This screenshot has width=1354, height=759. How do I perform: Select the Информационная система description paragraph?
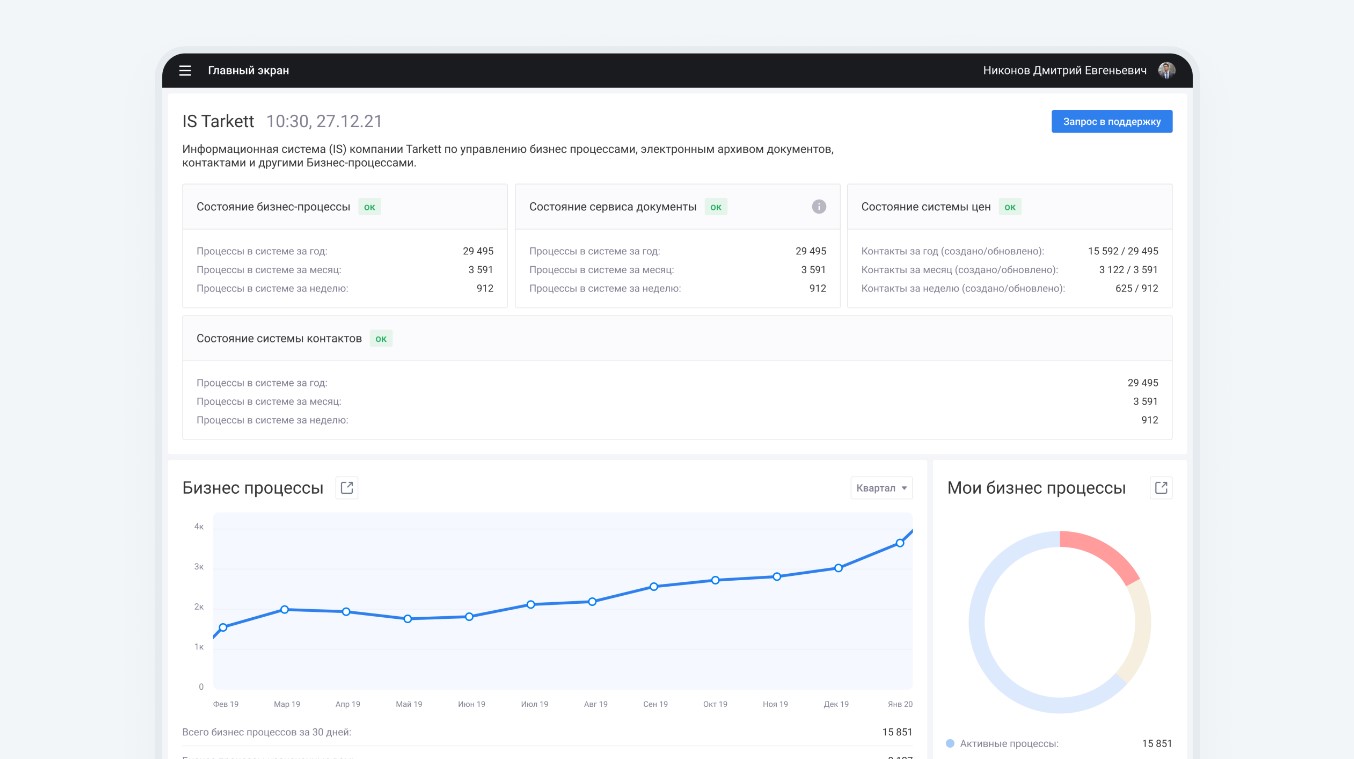point(508,156)
